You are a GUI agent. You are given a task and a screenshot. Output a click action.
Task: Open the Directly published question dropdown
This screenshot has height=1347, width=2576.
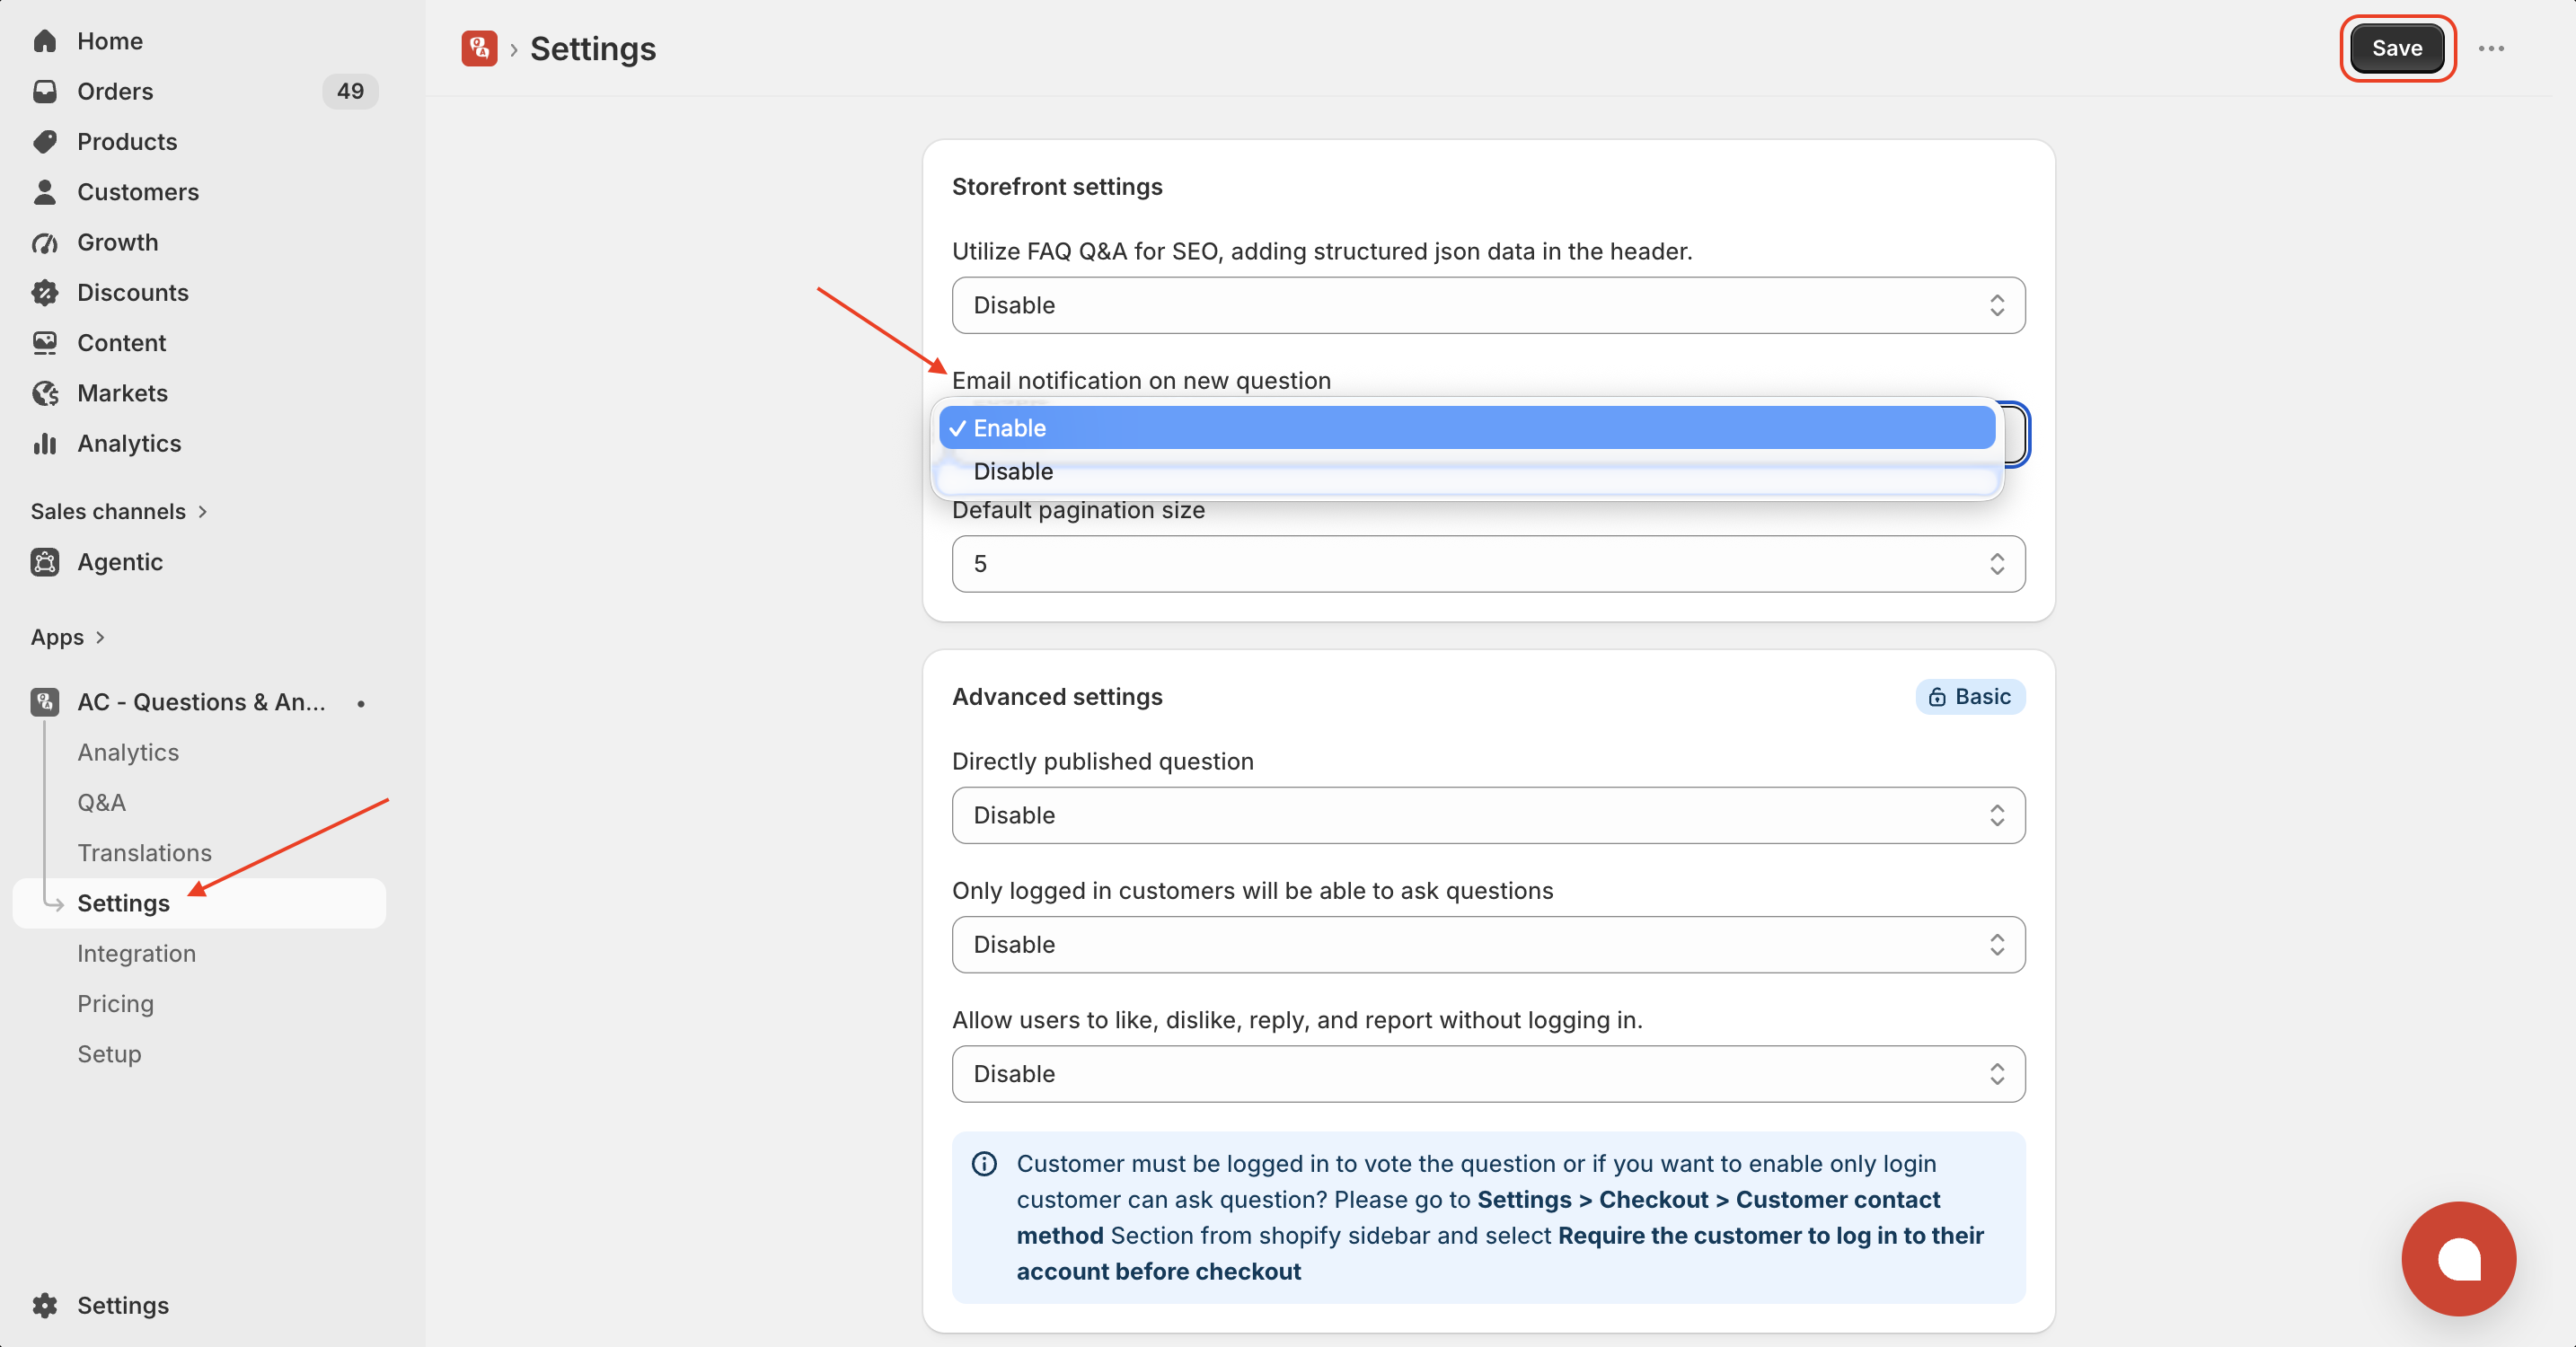[1488, 815]
